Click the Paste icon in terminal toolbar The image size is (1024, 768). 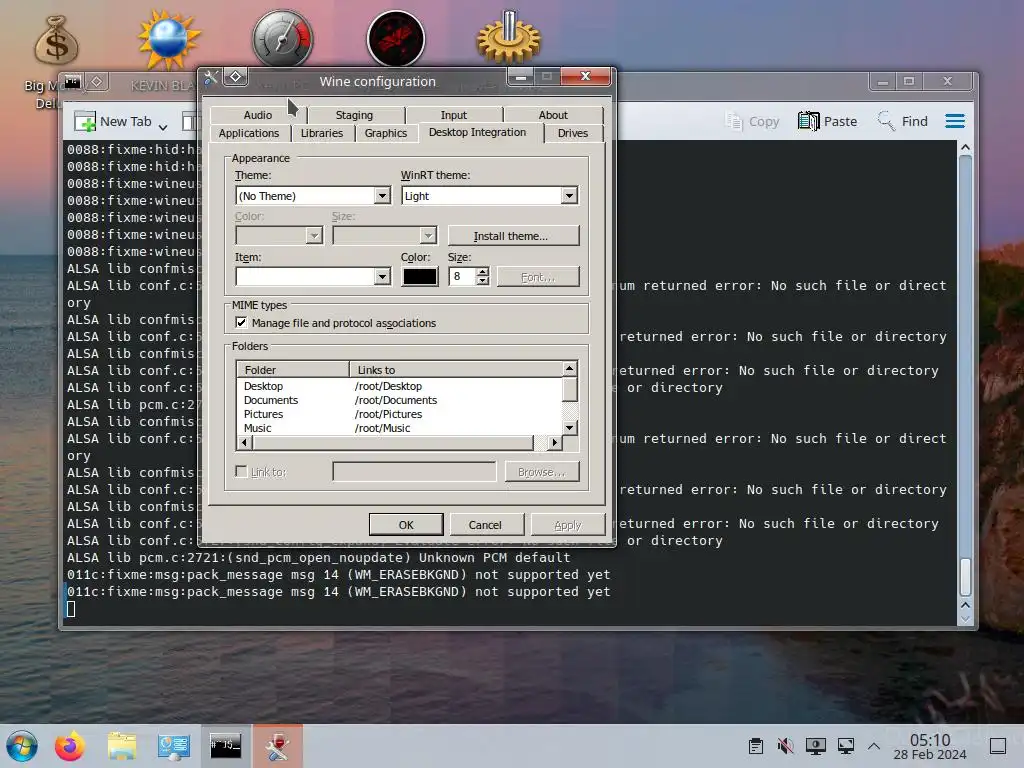click(808, 121)
